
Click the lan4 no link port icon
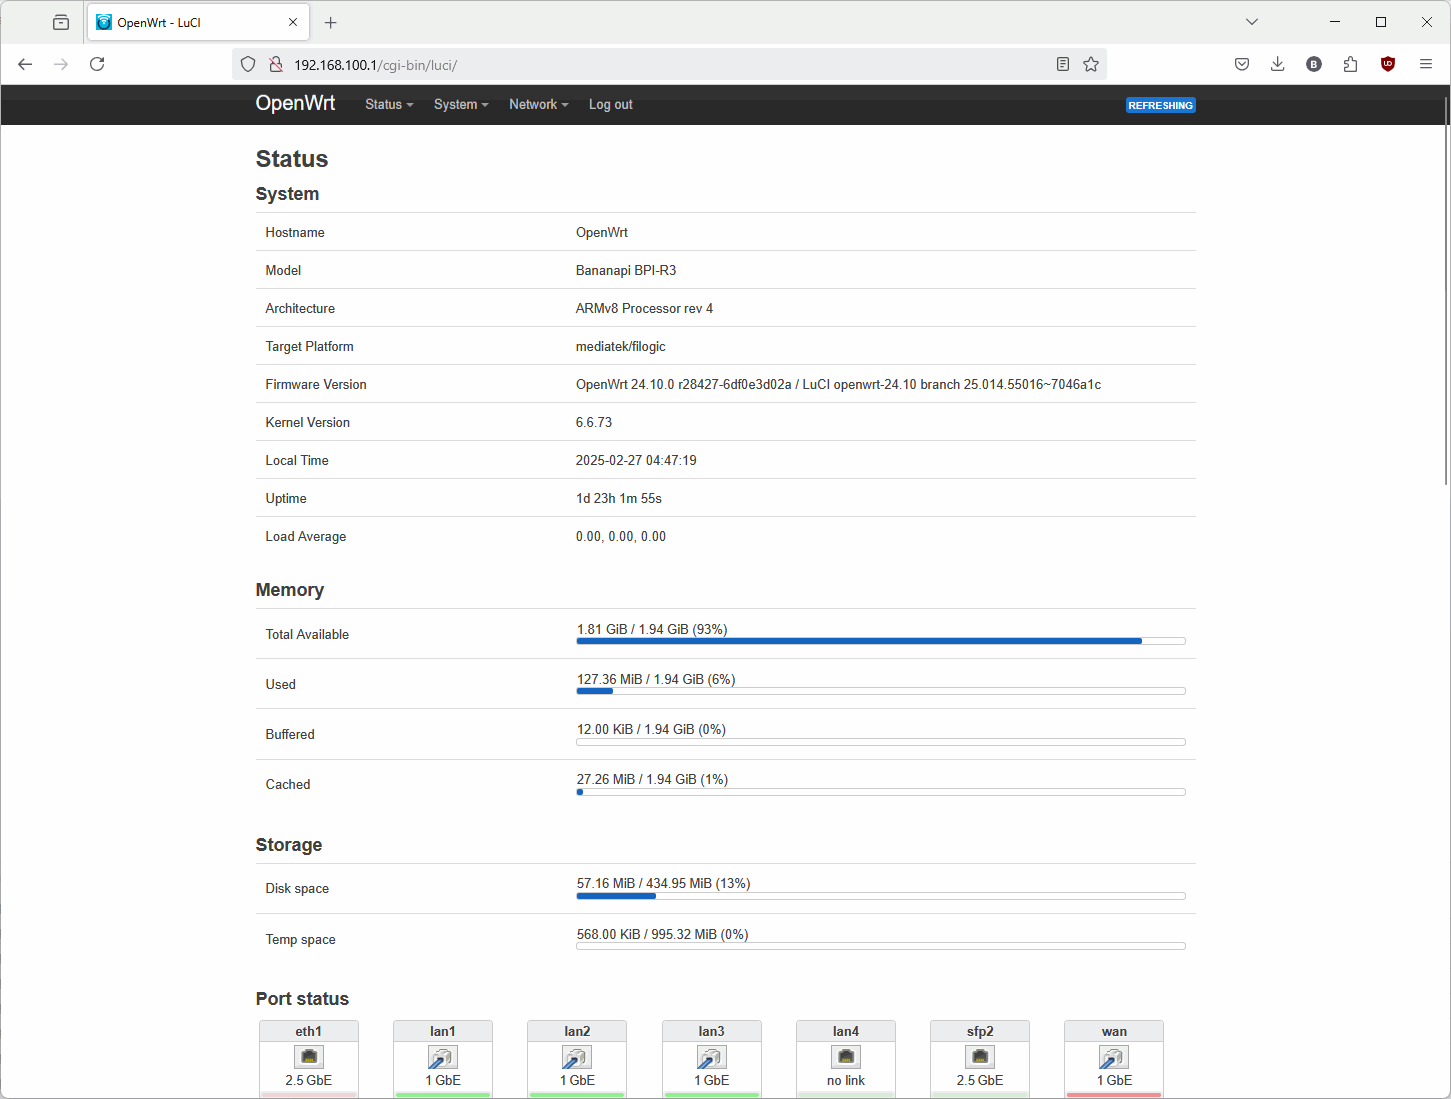point(846,1057)
